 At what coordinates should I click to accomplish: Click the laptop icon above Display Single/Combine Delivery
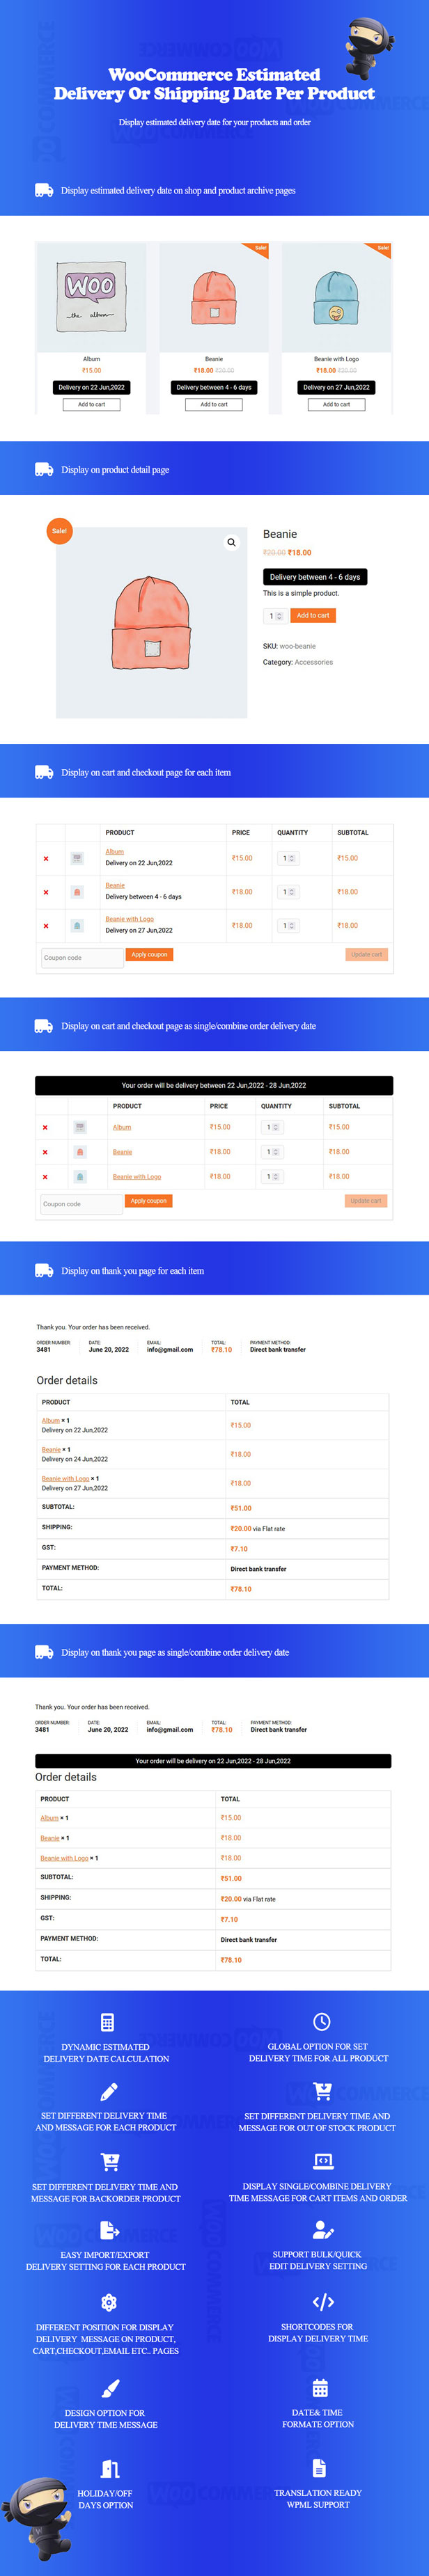pos(323,2161)
